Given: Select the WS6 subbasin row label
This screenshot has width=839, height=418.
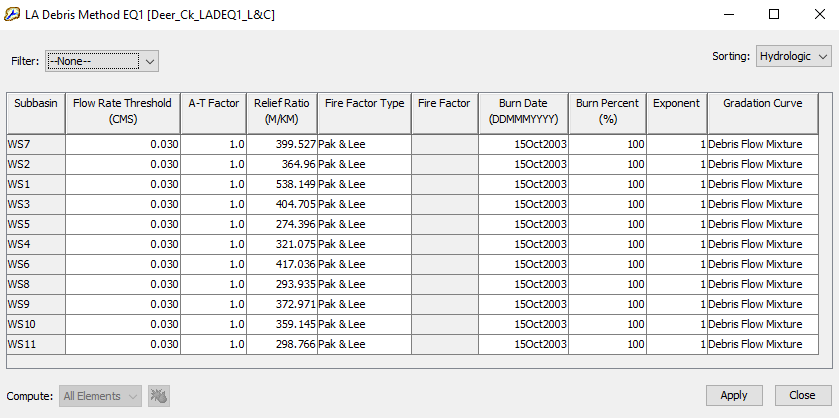Looking at the screenshot, I should [36, 264].
